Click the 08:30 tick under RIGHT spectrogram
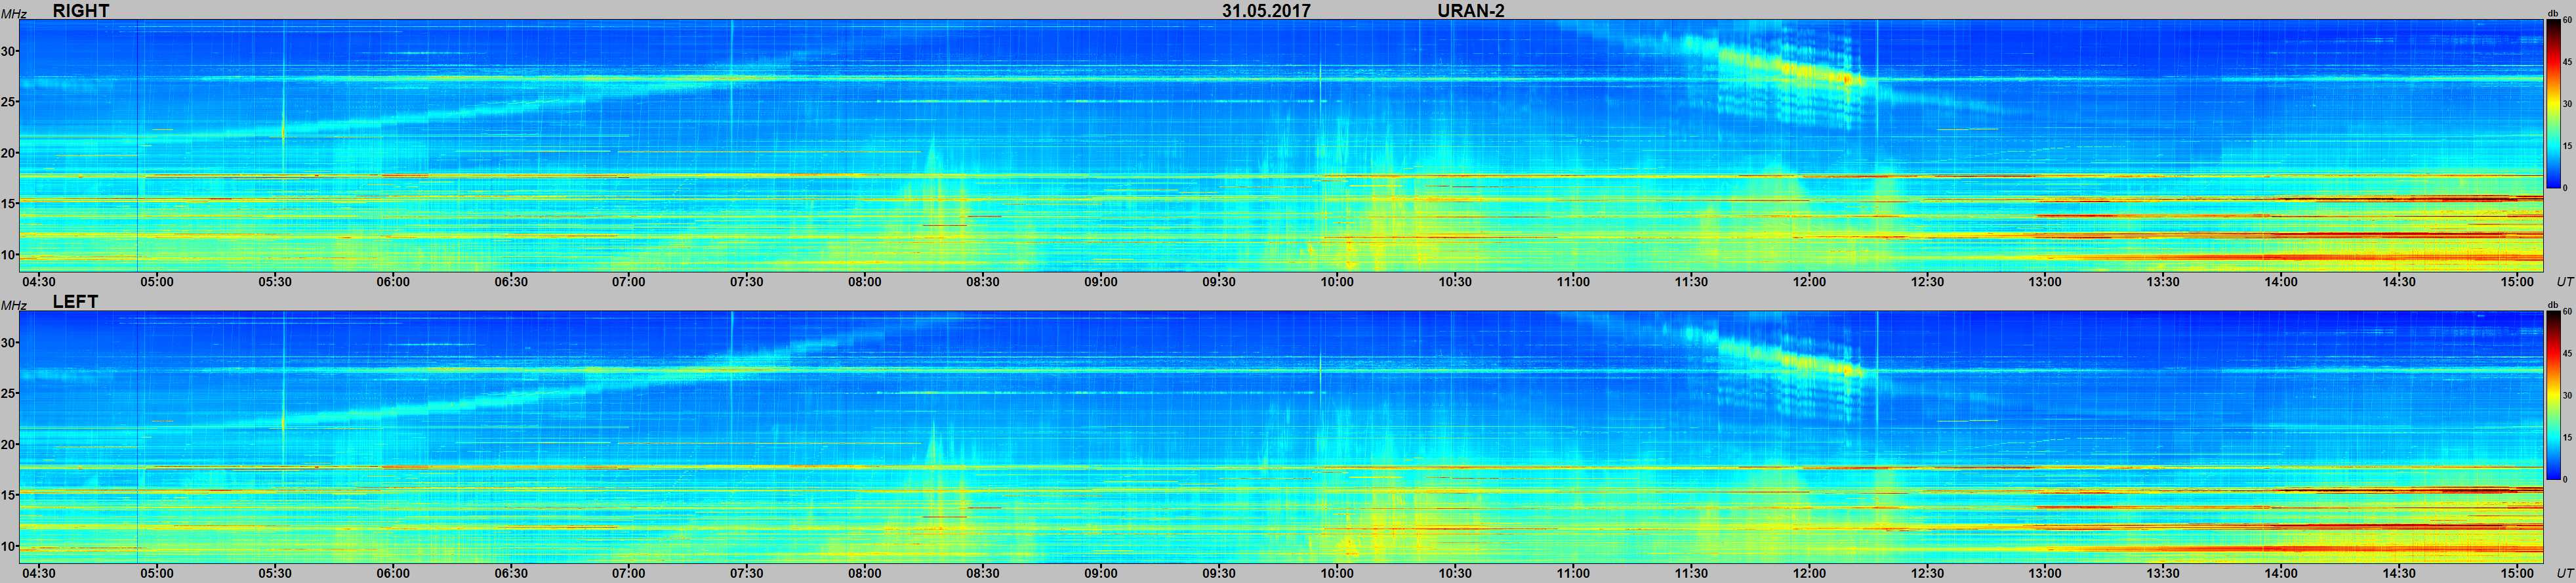This screenshot has height=583, width=2576. coord(983,282)
